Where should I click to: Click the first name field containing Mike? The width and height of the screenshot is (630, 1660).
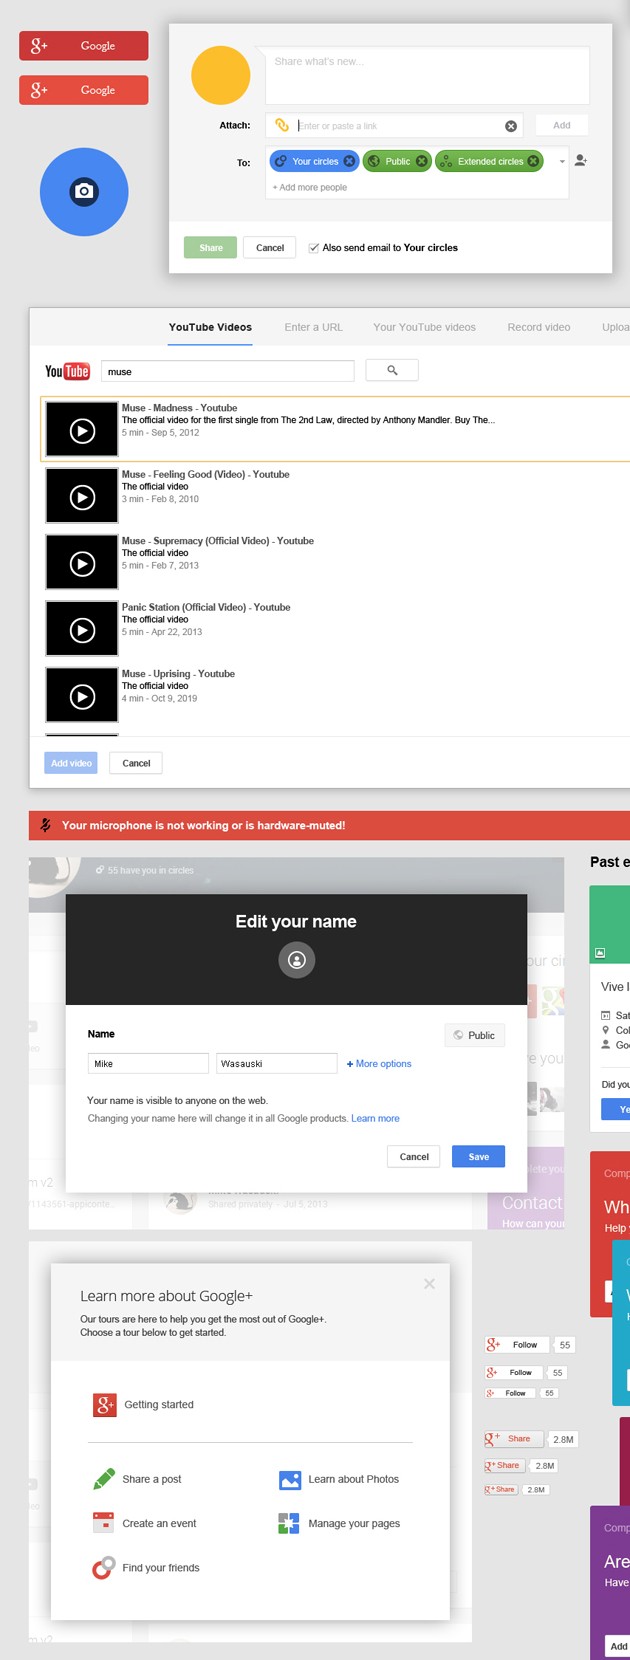(148, 1063)
